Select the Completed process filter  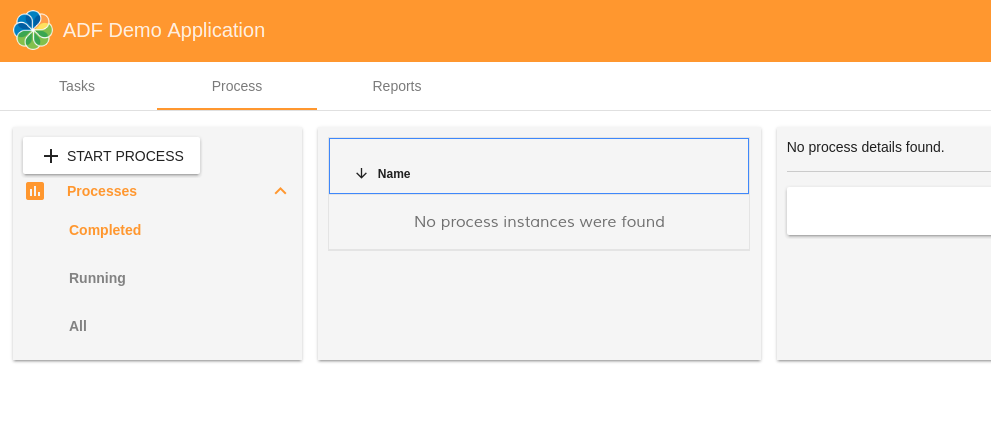tap(105, 230)
